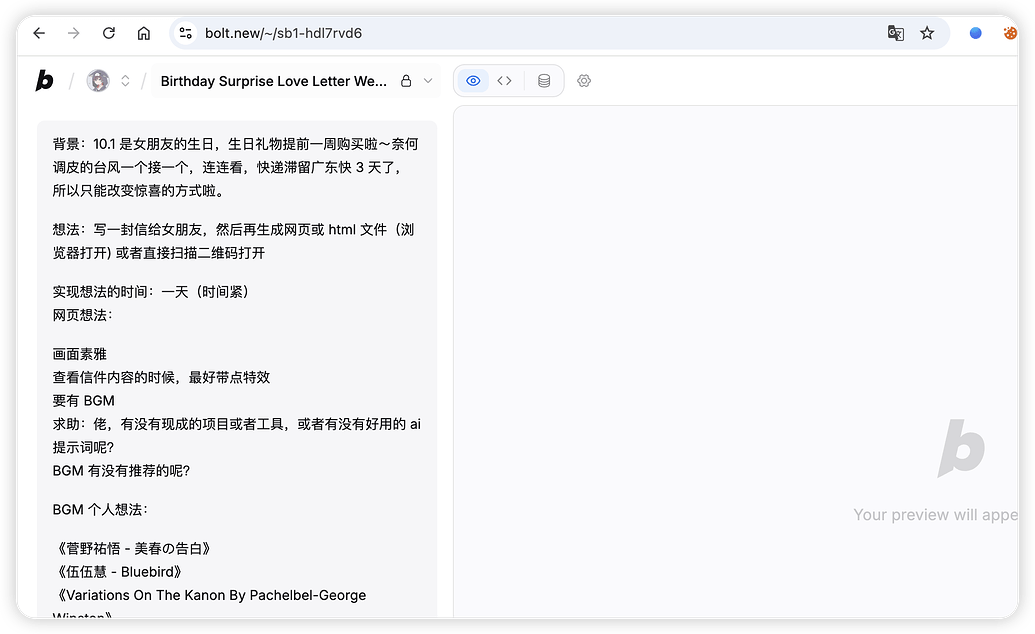Click the line BGM 有没有推荐的呢?
Screen dimensions: 1035x634
click(121, 470)
